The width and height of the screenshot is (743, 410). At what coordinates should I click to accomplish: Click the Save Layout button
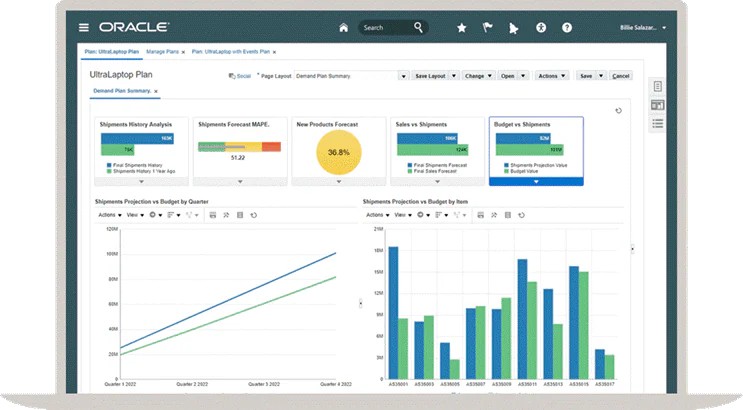coord(430,76)
